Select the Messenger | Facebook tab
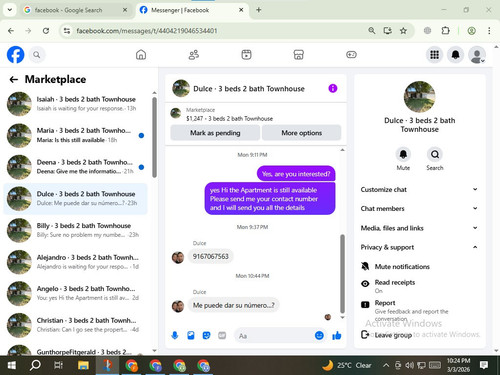The width and height of the screenshot is (500, 375). pos(192,10)
